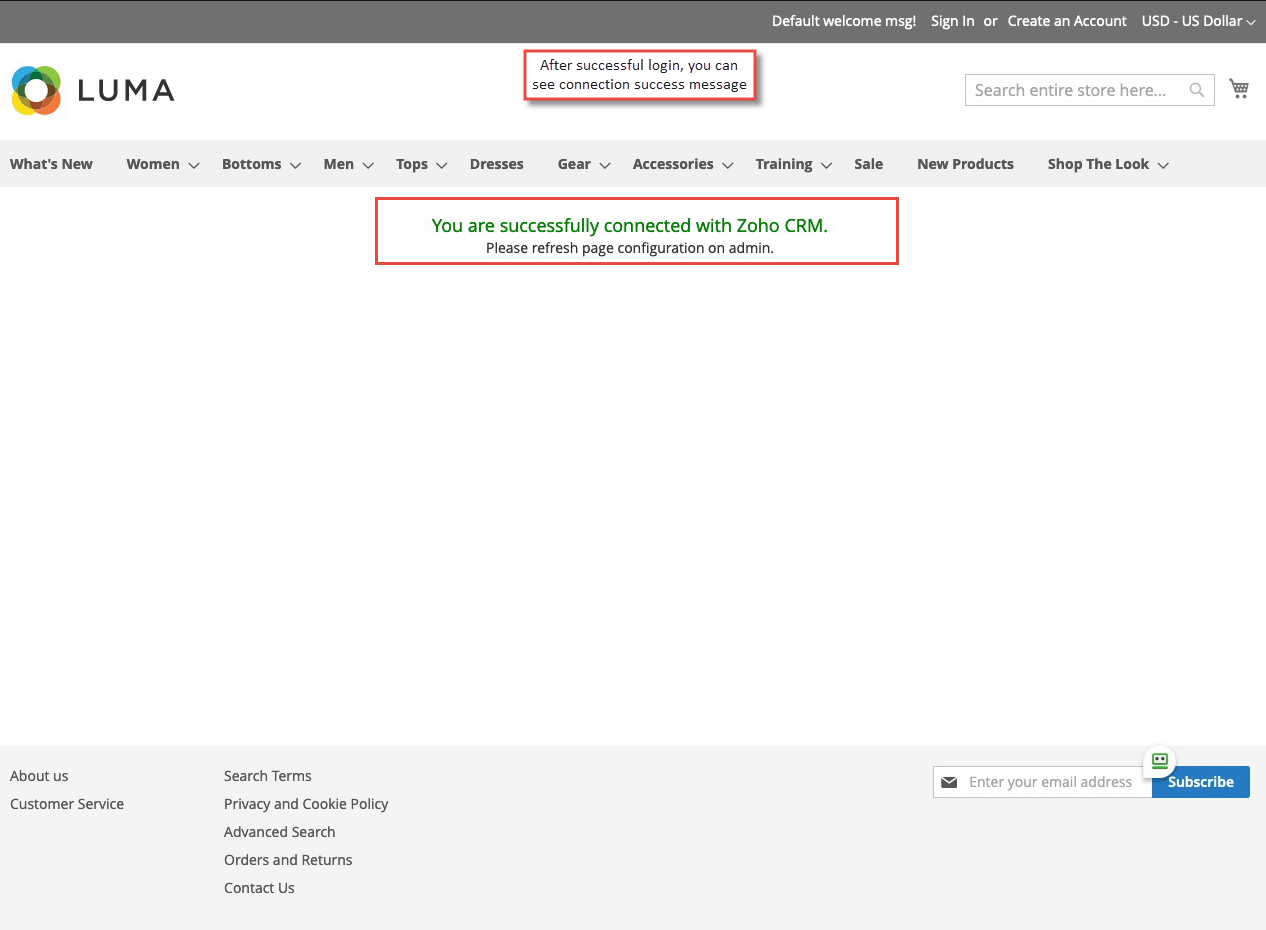1266x930 pixels.
Task: Open Privacy and Cookie Policy link
Action: pos(306,804)
